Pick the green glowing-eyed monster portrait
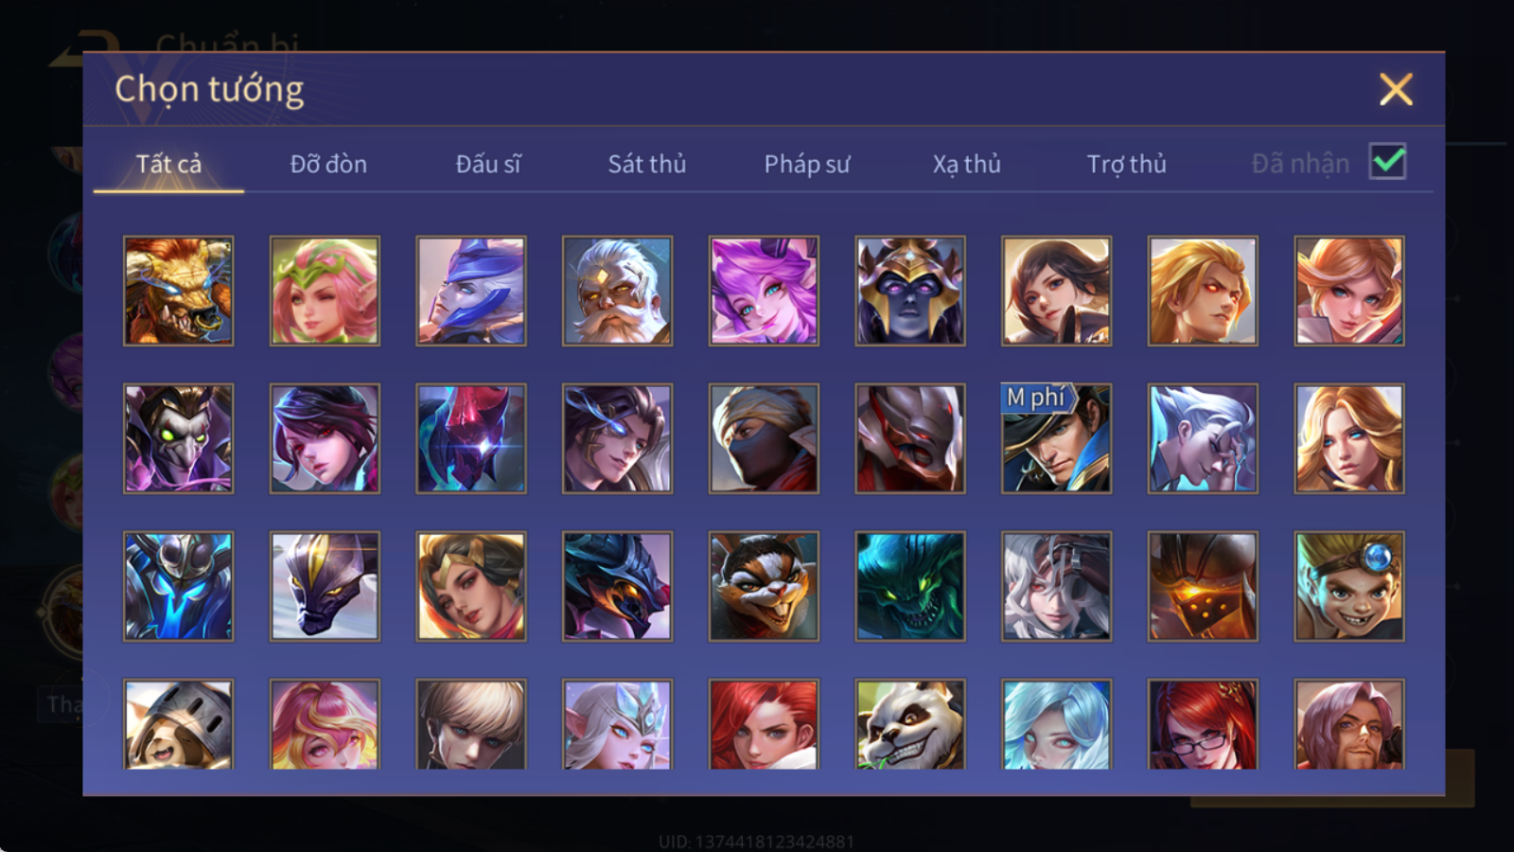 [910, 586]
